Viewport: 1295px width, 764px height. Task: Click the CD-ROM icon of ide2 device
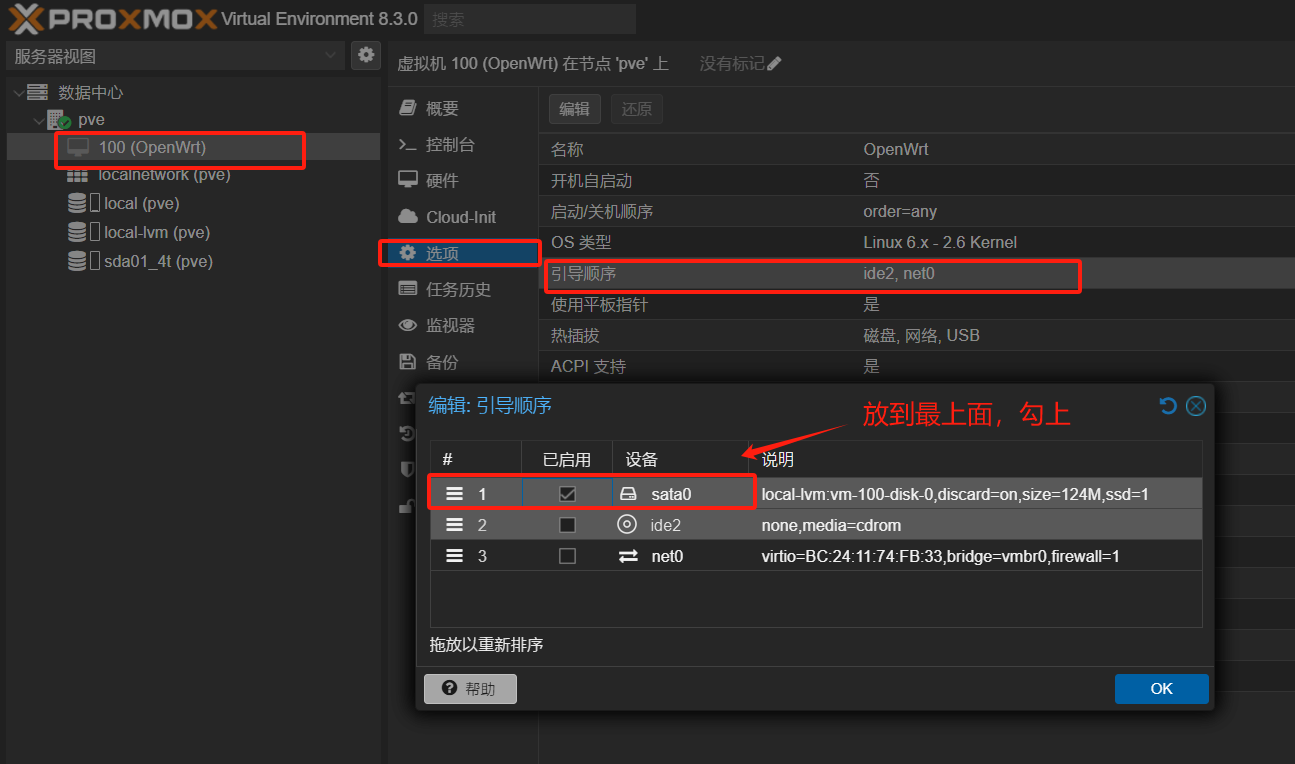(x=627, y=525)
